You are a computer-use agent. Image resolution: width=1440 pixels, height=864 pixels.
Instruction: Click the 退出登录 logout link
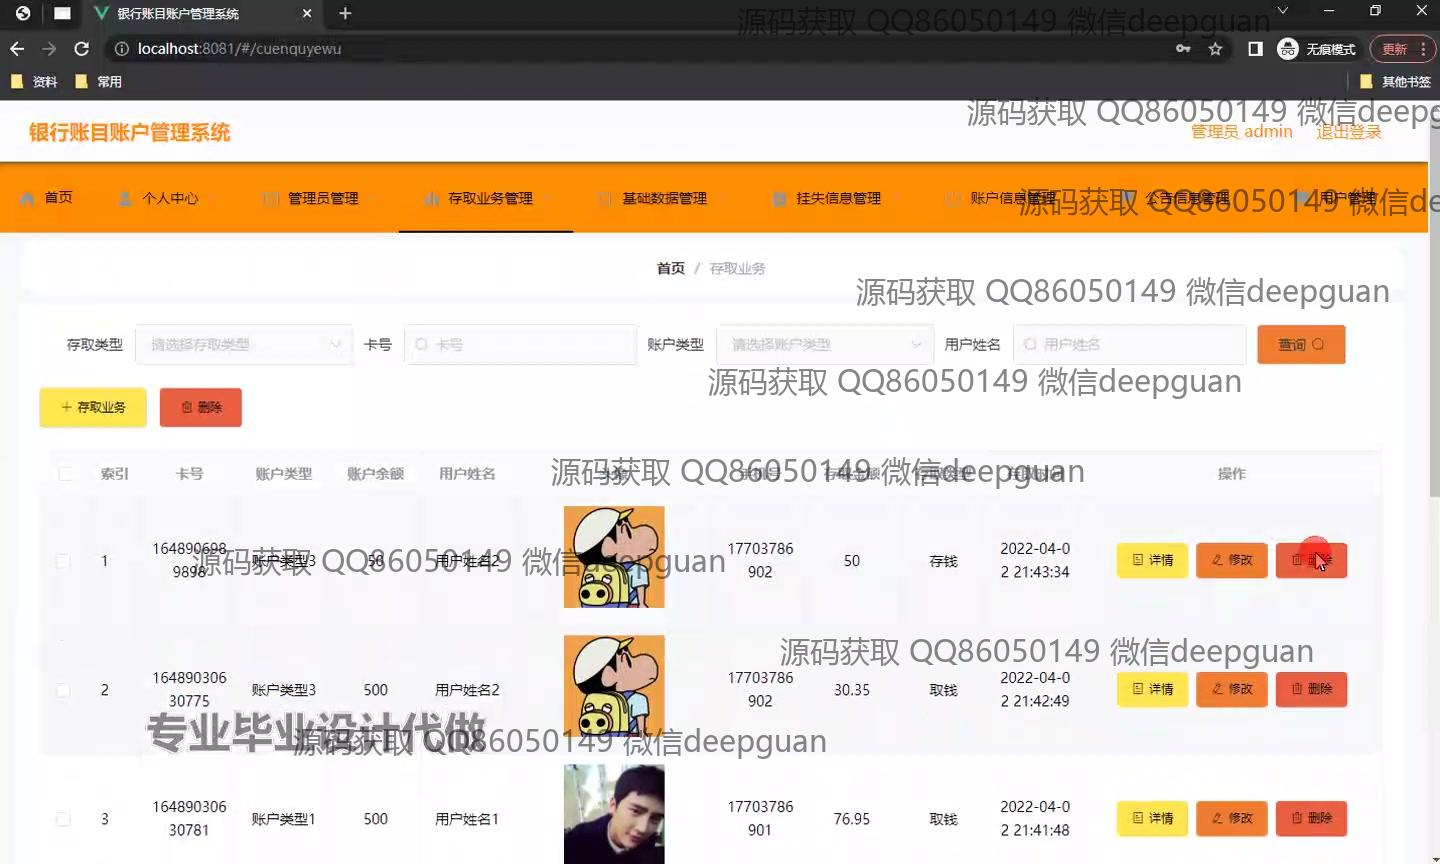1348,132
